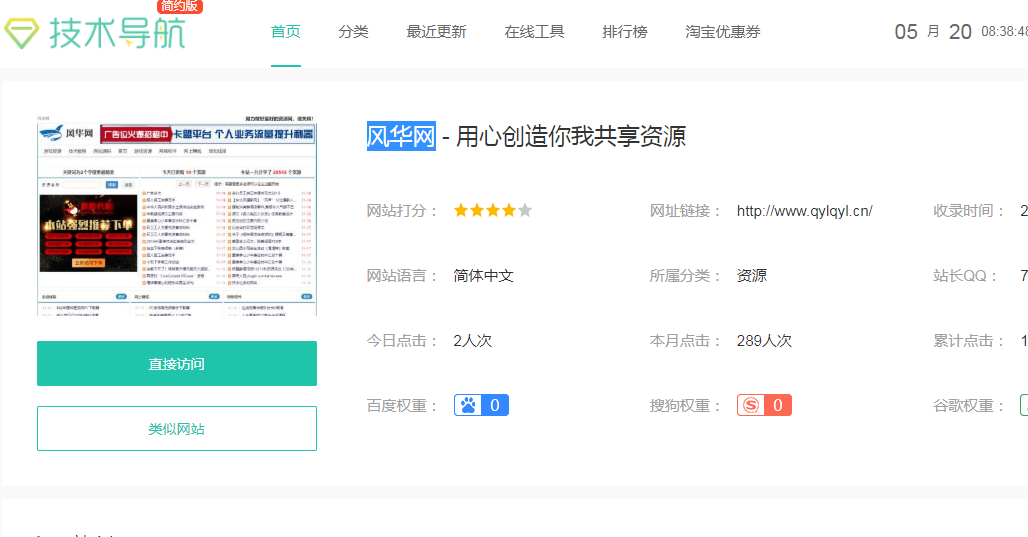The height and width of the screenshot is (537, 1028).
Task: Click the Sogou weight badge icon
Action: point(764,405)
